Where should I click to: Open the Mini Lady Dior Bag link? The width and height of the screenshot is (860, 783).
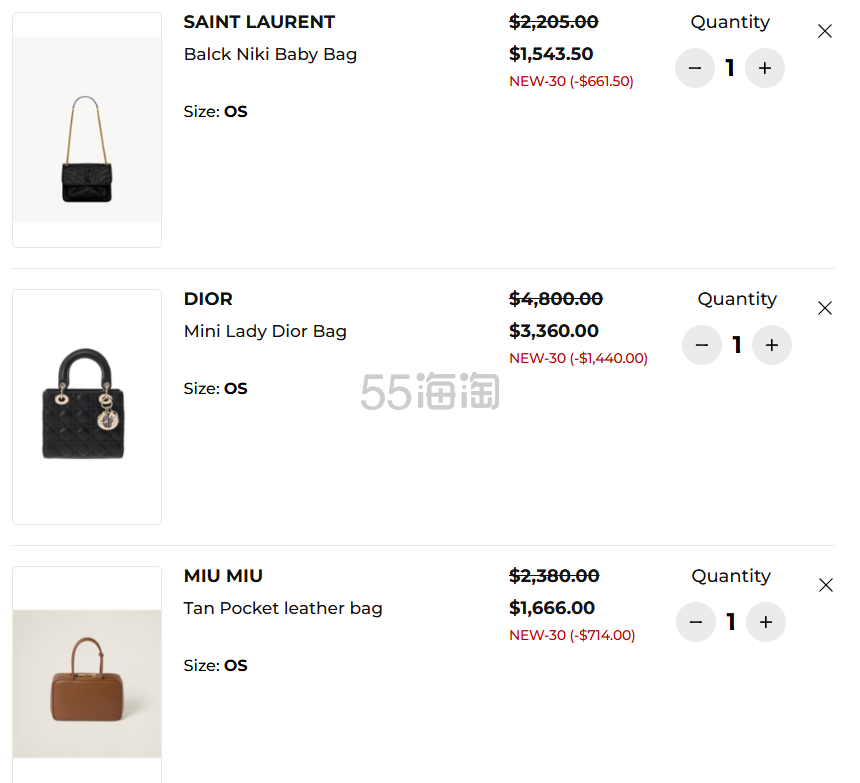(265, 331)
